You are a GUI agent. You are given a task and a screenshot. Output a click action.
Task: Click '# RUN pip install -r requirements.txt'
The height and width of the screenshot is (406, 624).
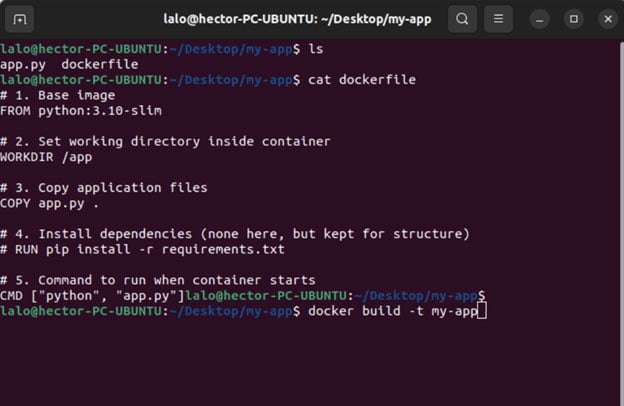click(x=142, y=250)
